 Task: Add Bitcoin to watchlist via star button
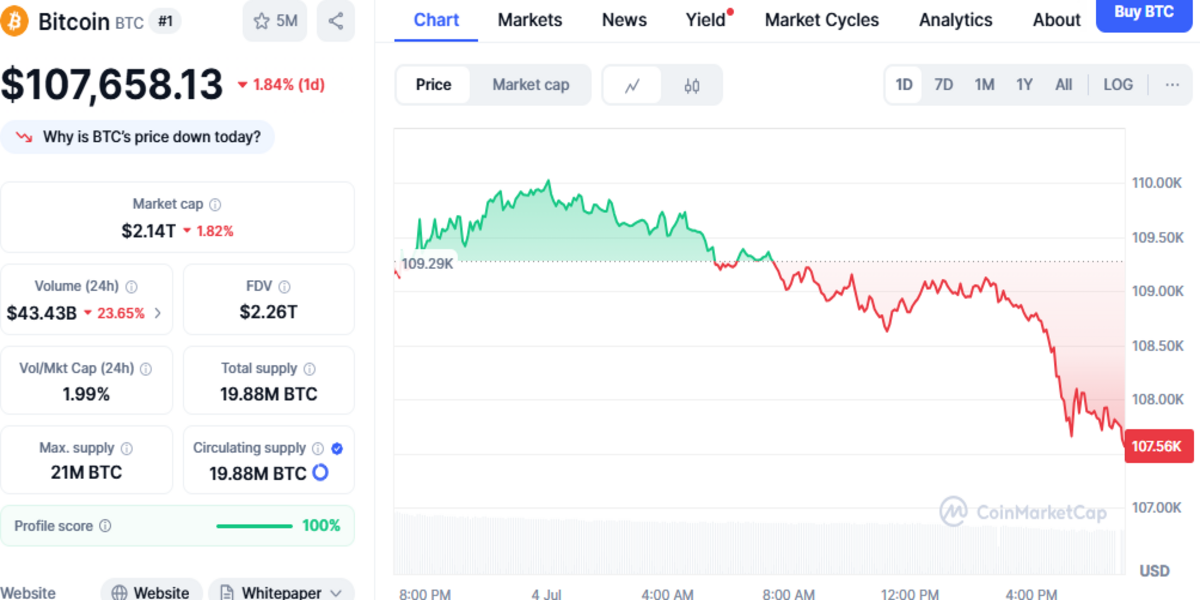(275, 21)
